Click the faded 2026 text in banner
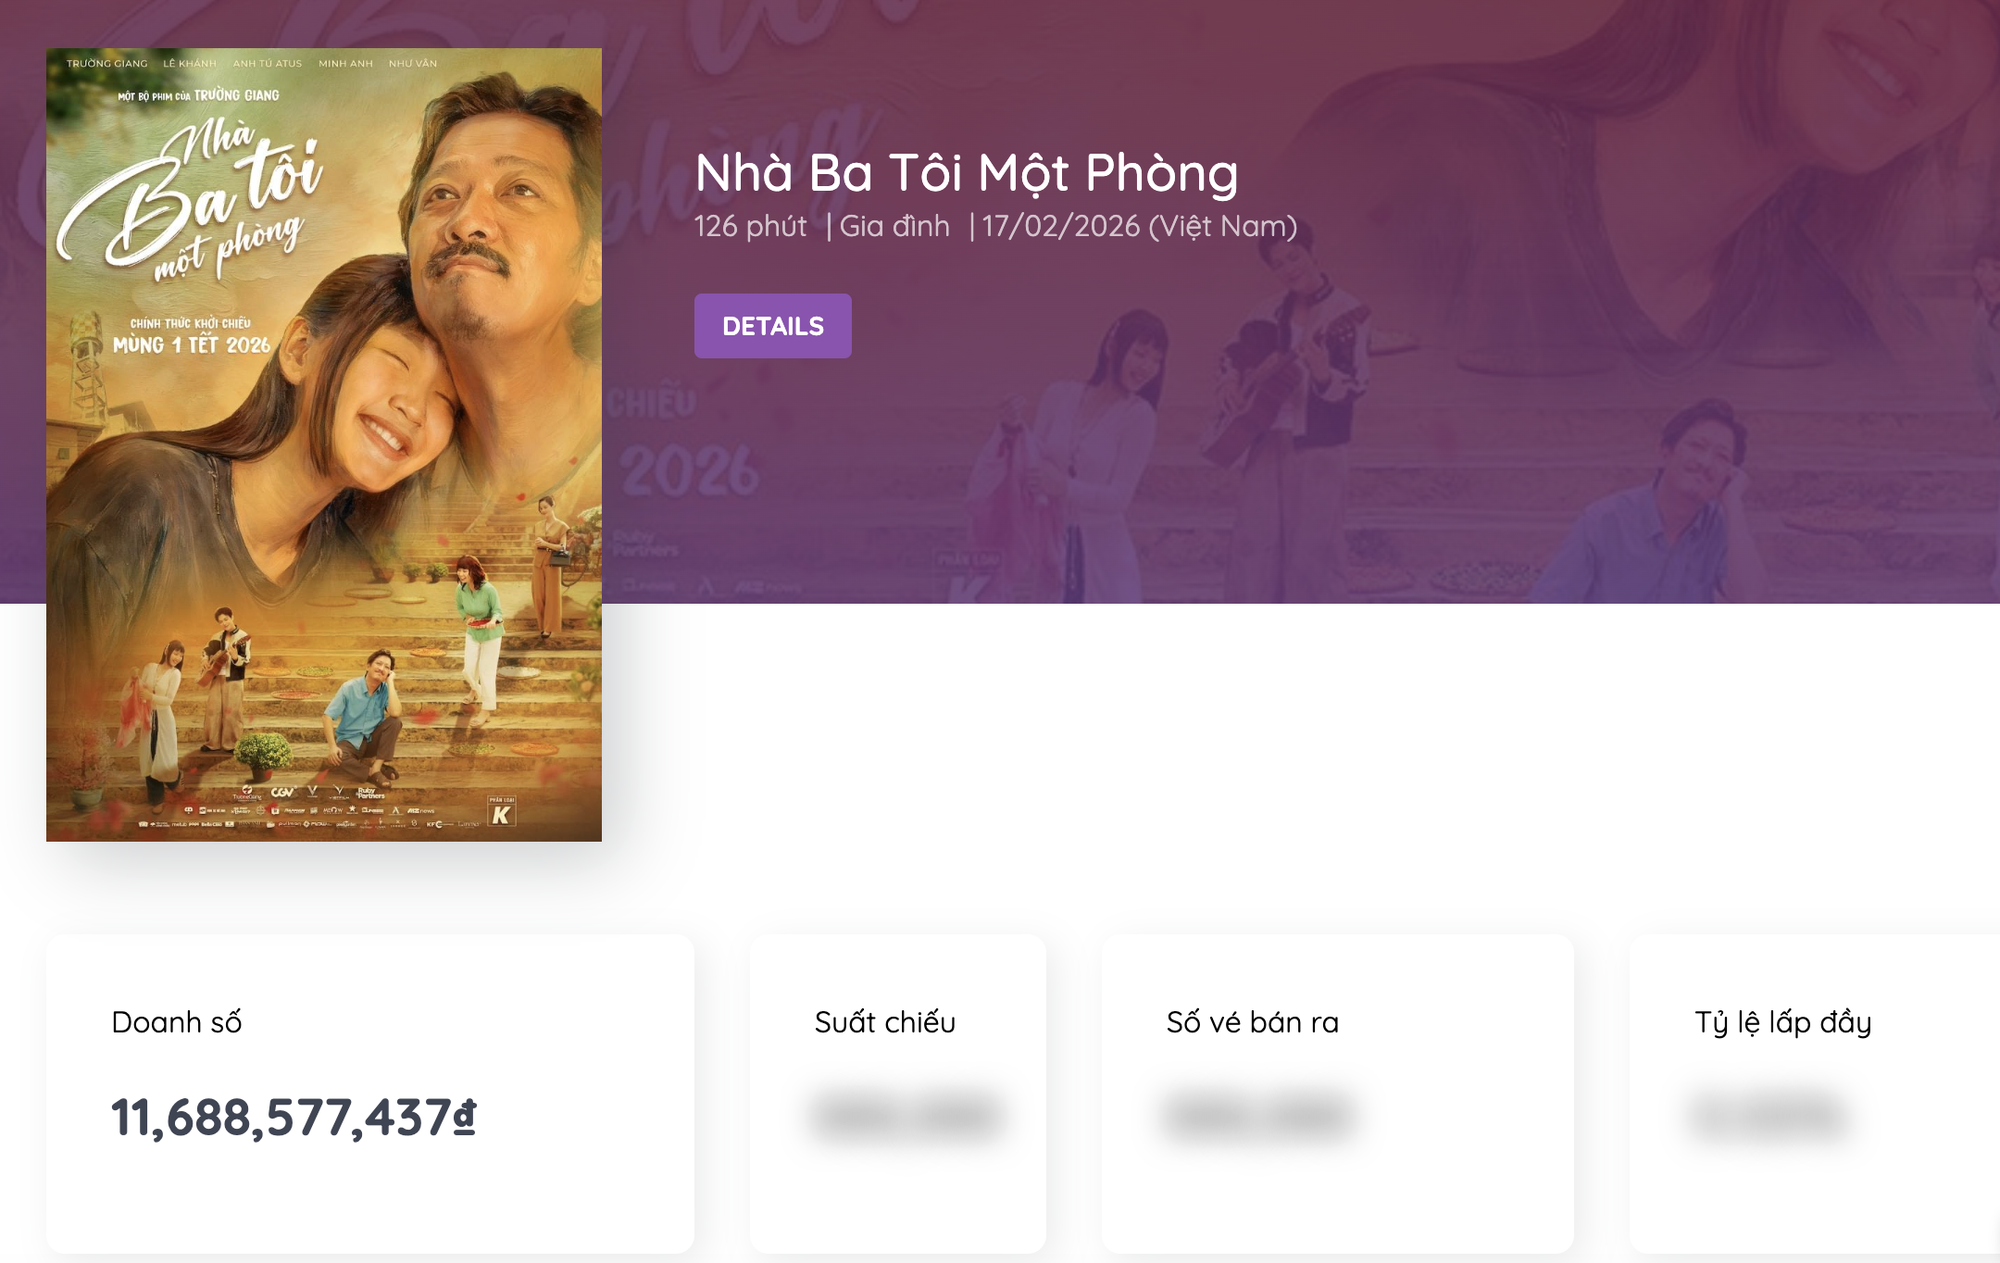This screenshot has height=1263, width=2000. tap(690, 471)
